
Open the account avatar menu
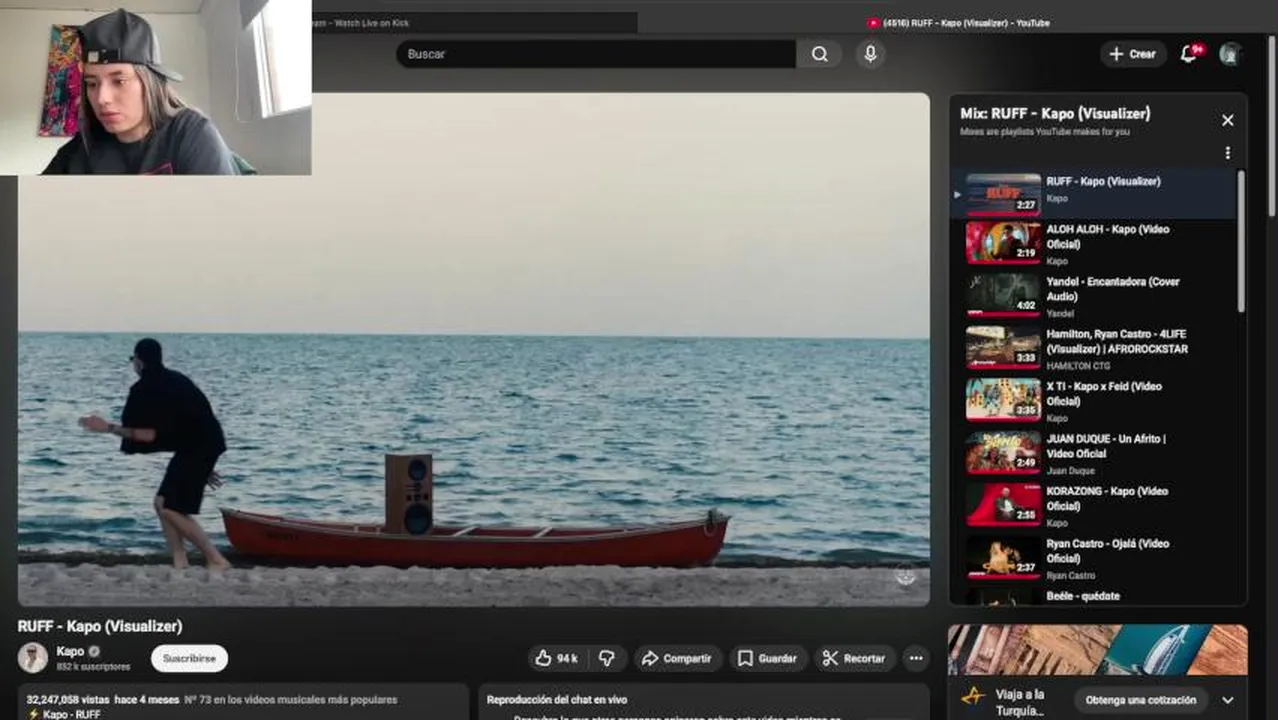coord(1230,54)
